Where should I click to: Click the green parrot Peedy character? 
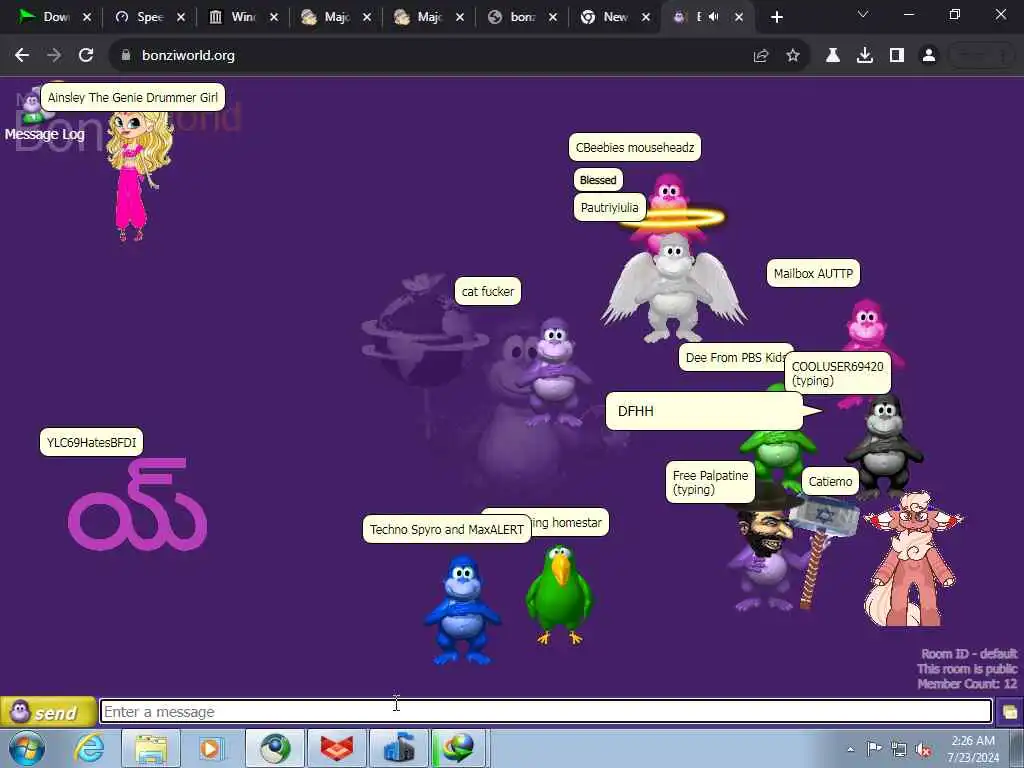click(559, 595)
